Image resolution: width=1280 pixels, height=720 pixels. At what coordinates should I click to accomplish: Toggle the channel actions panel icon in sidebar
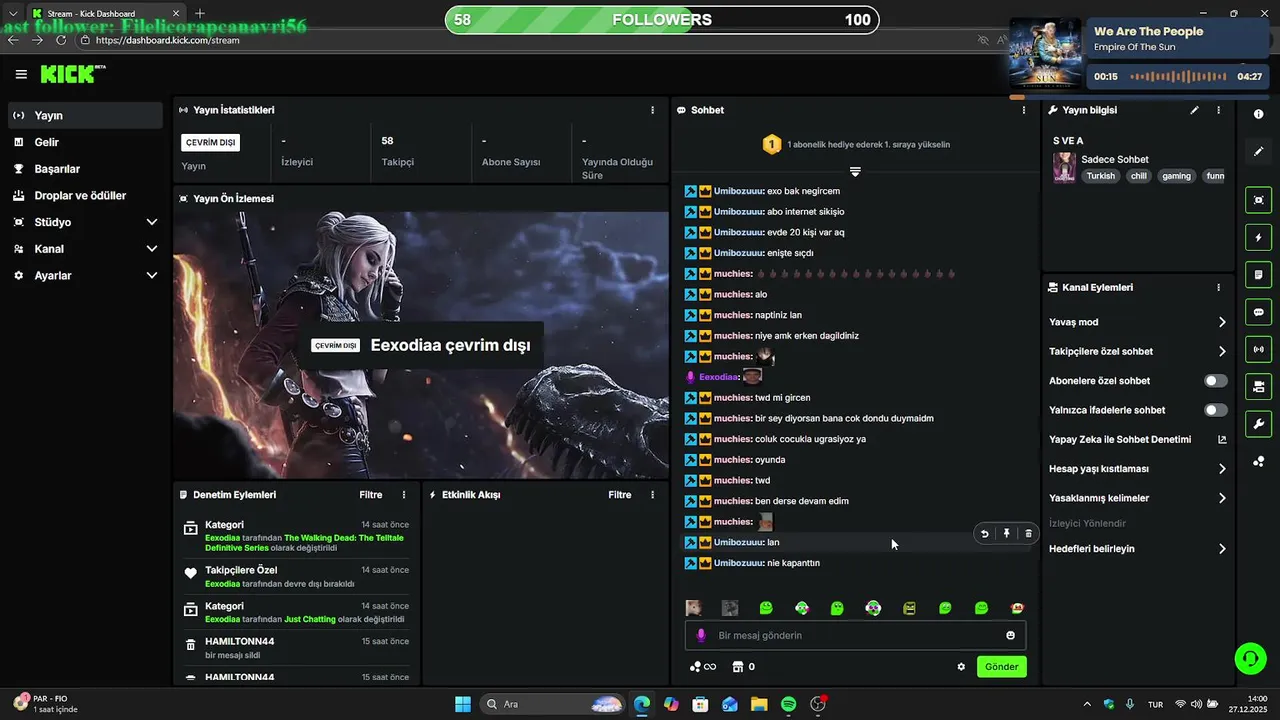pyautogui.click(x=1258, y=386)
